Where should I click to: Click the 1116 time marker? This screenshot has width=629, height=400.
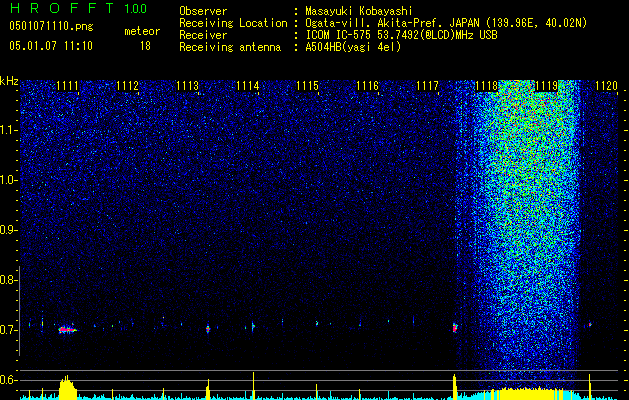(x=368, y=86)
